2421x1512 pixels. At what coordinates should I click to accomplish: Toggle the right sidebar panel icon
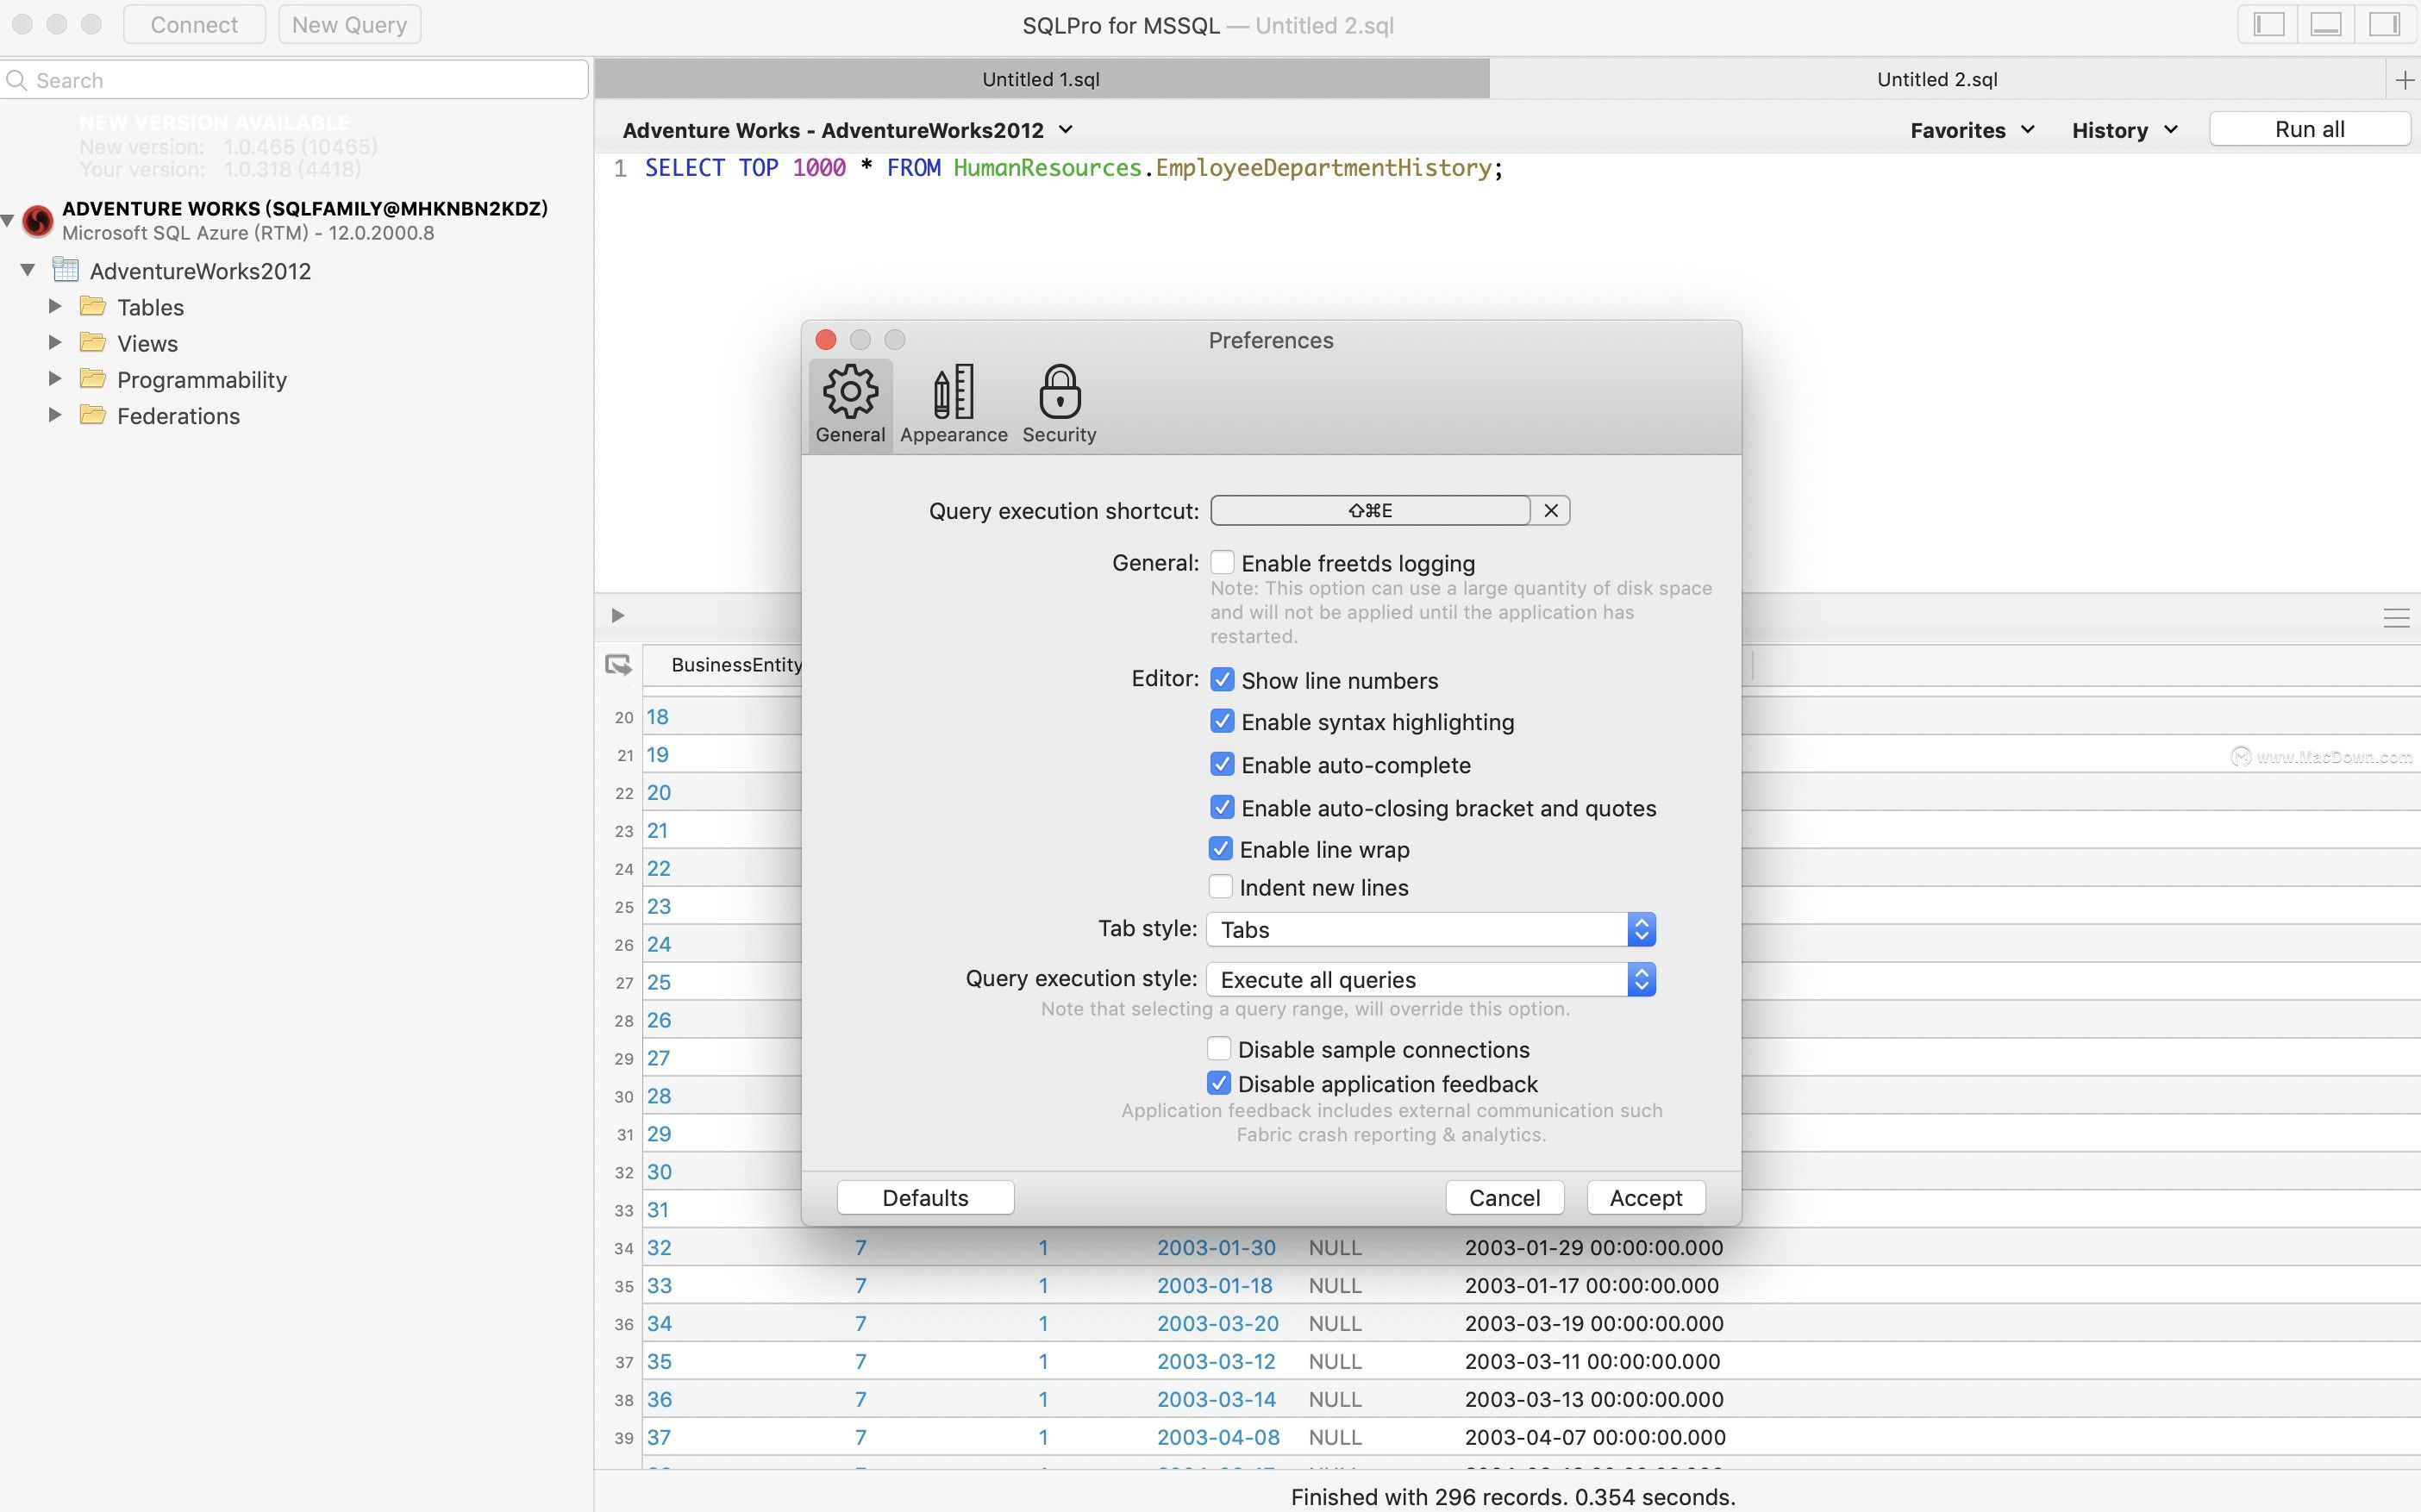[2384, 24]
